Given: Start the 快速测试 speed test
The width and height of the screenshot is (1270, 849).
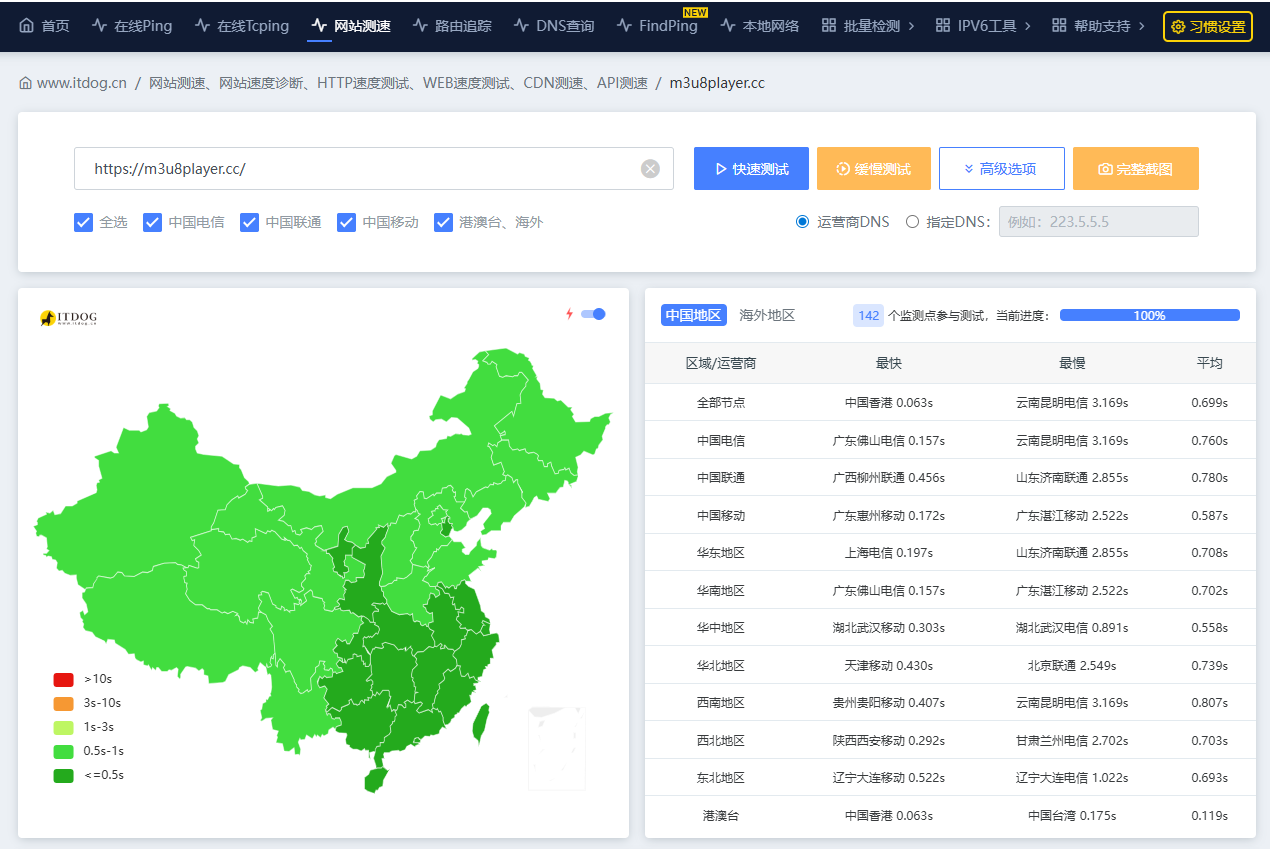Looking at the screenshot, I should pyautogui.click(x=751, y=169).
